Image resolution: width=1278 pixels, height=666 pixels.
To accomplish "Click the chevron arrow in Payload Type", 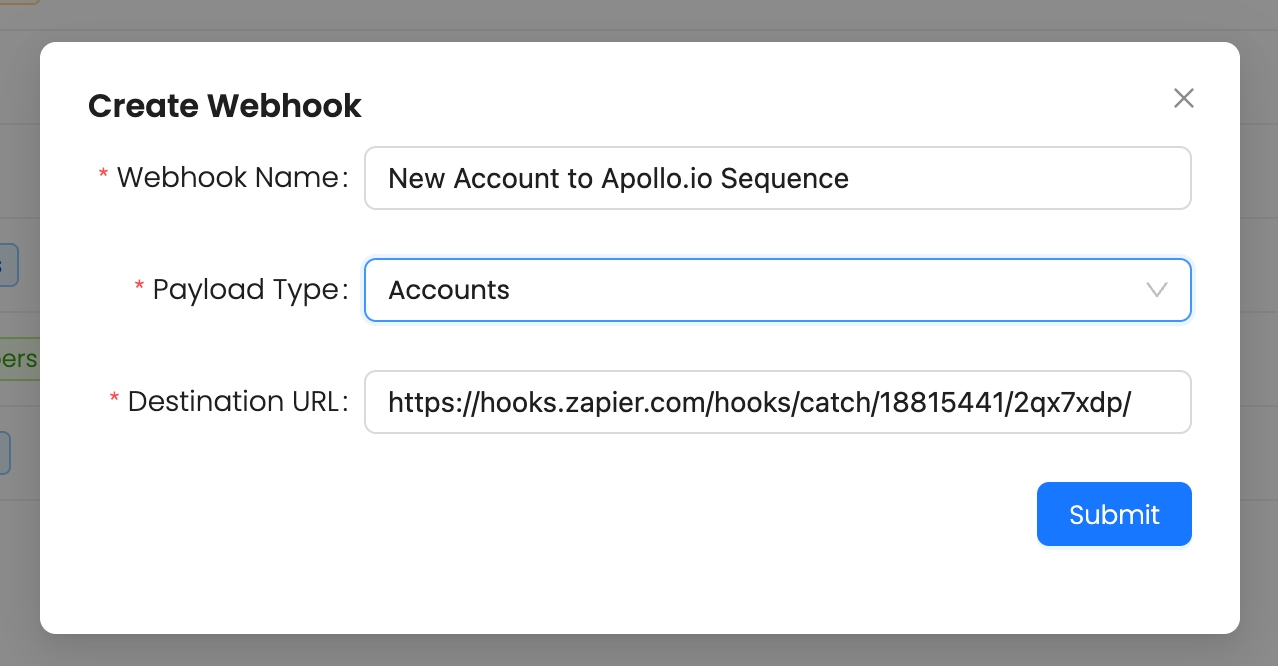I will pyautogui.click(x=1157, y=290).
